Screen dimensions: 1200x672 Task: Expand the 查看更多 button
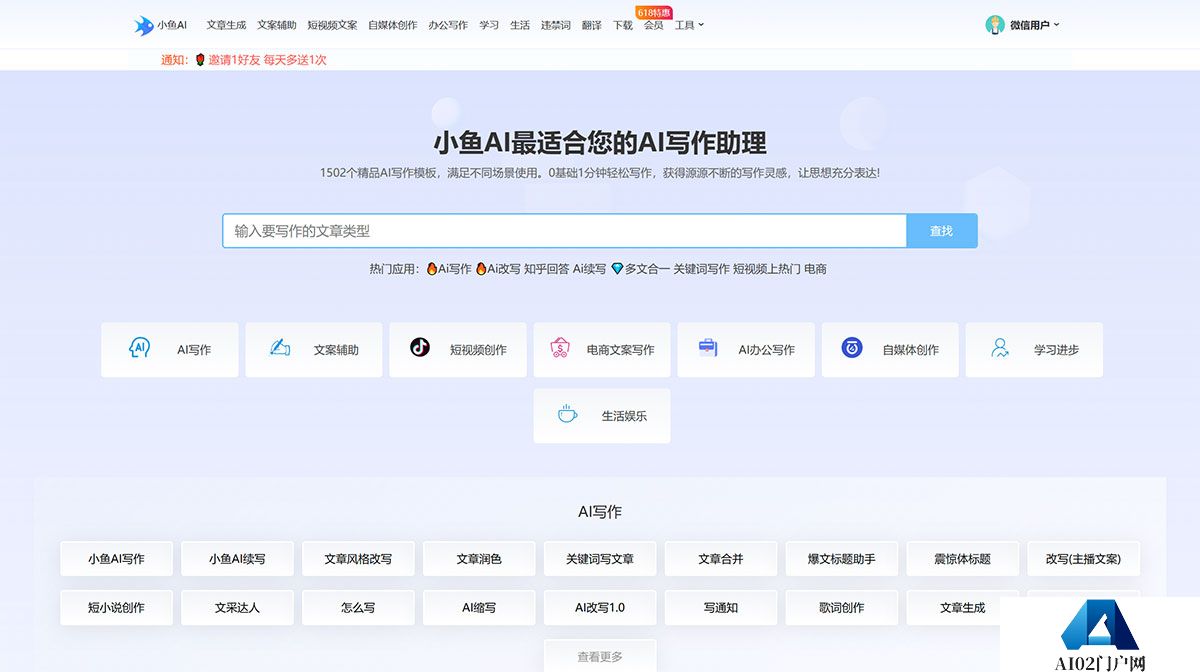[x=600, y=656]
